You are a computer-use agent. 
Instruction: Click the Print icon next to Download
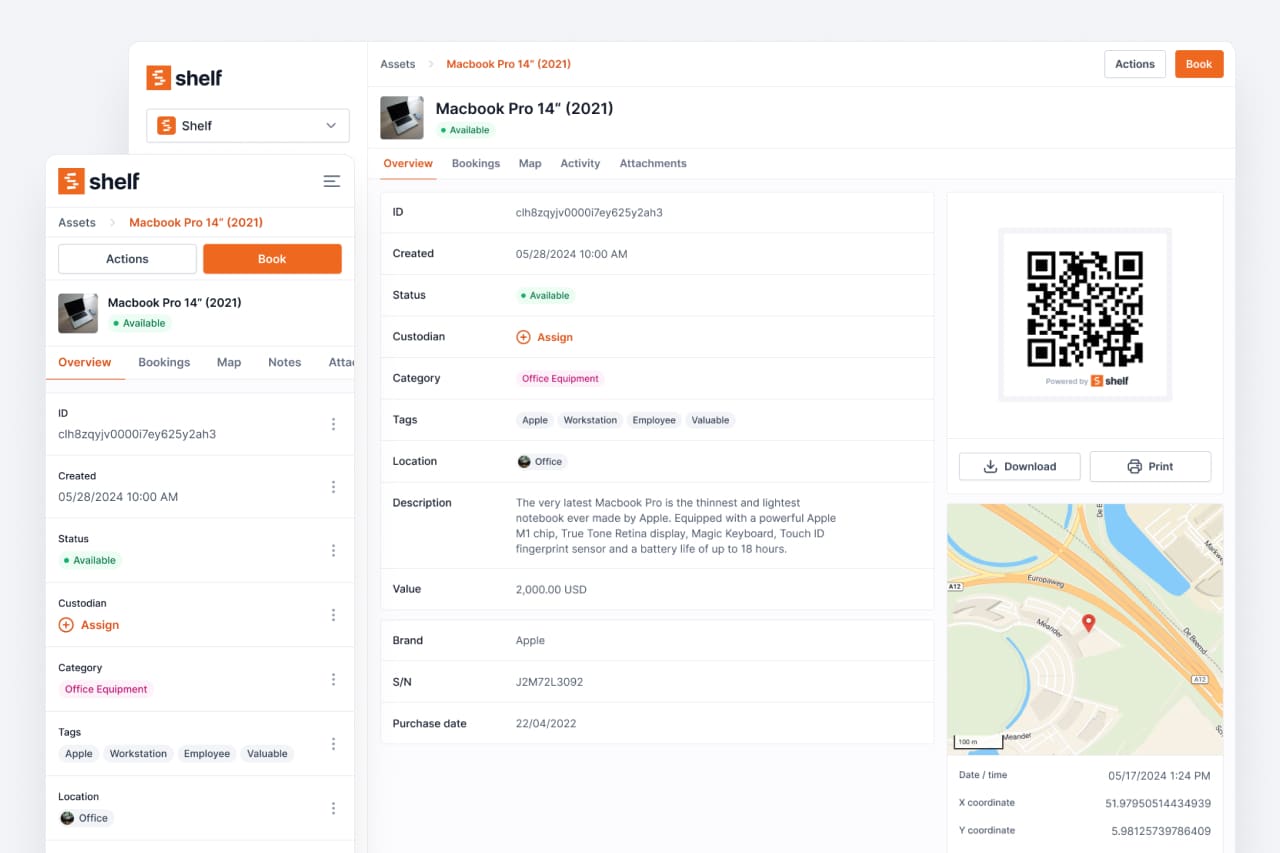pos(1135,466)
